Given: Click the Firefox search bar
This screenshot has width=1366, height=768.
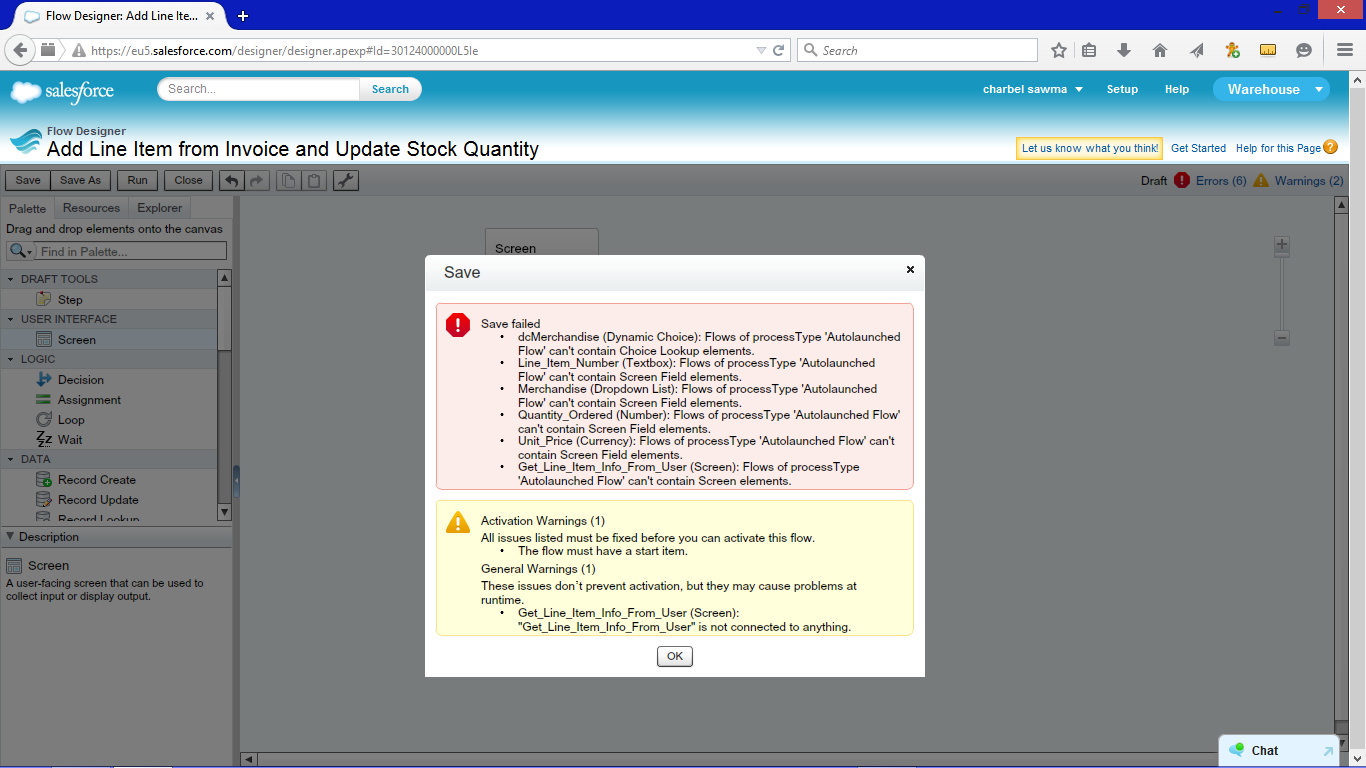Looking at the screenshot, I should pyautogui.click(x=917, y=50).
